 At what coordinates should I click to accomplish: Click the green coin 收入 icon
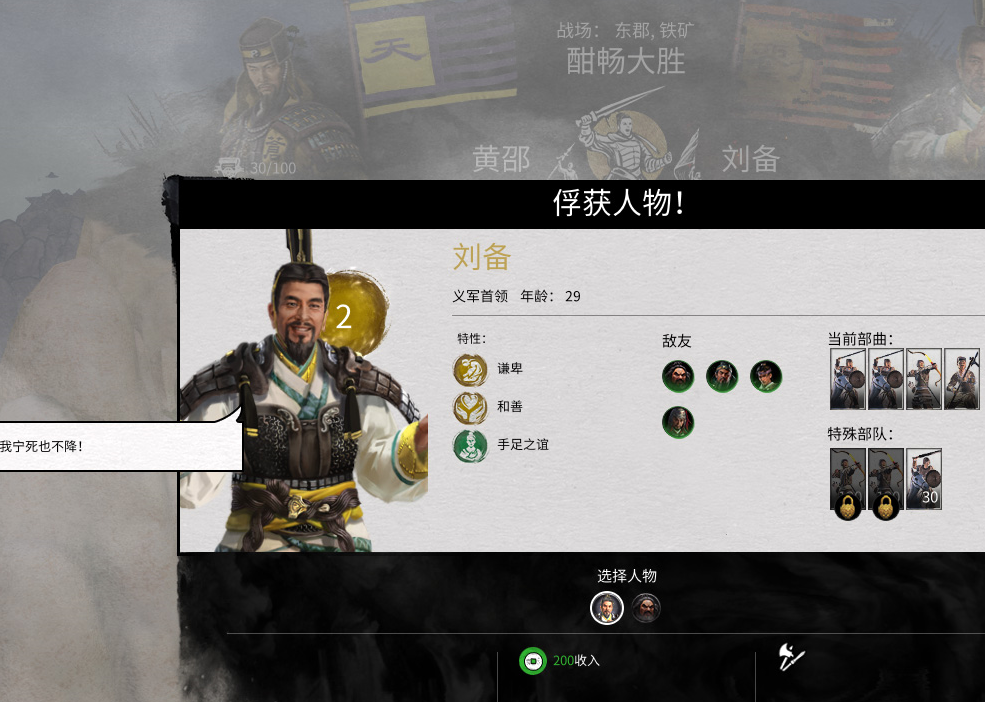[533, 661]
